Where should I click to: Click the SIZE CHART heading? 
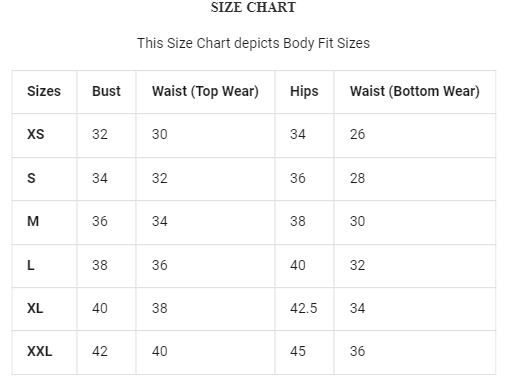coord(253,7)
